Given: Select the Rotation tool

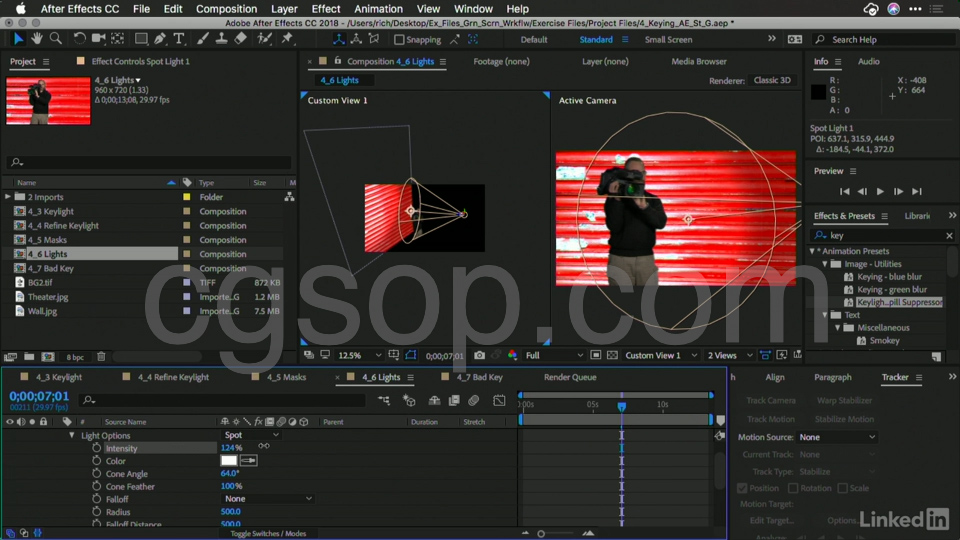Looking at the screenshot, I should [x=80, y=39].
